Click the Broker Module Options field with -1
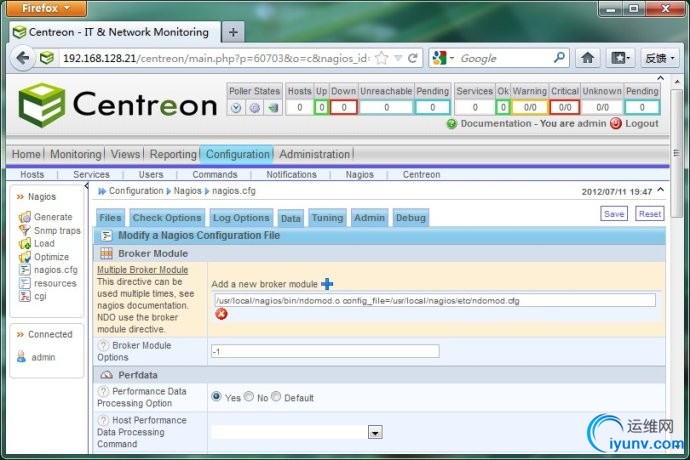Viewport: 690px width, 460px height. [x=325, y=351]
